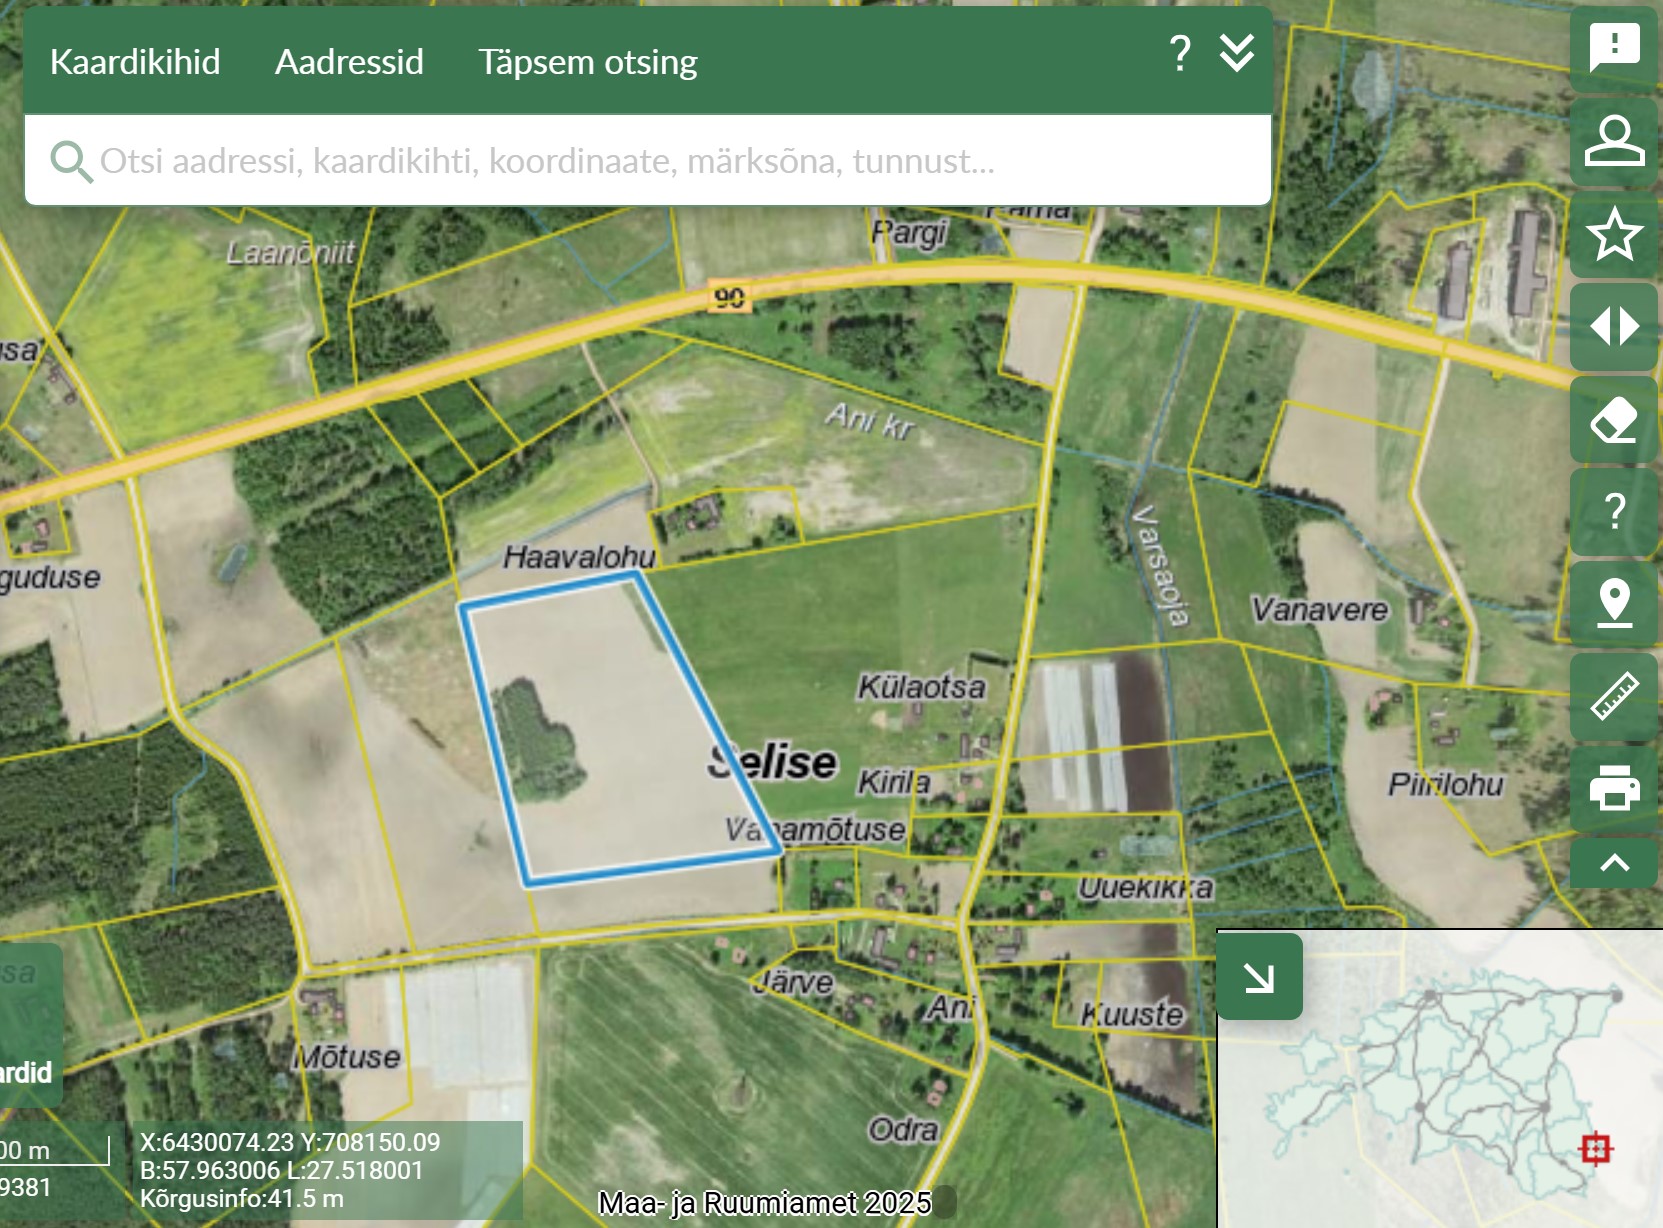Click the printer icon to print map
Screen dimensions: 1663x1228
point(1613,788)
